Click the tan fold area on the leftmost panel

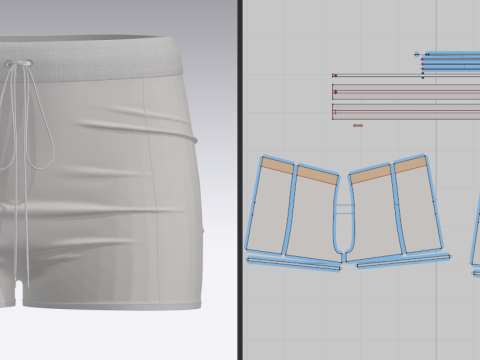[277, 166]
